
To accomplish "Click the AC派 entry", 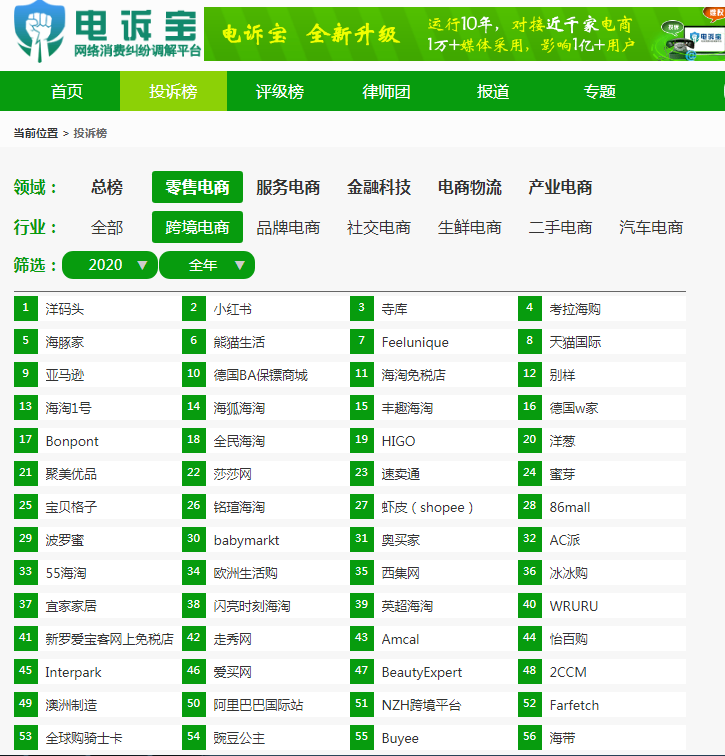I will pos(564,540).
